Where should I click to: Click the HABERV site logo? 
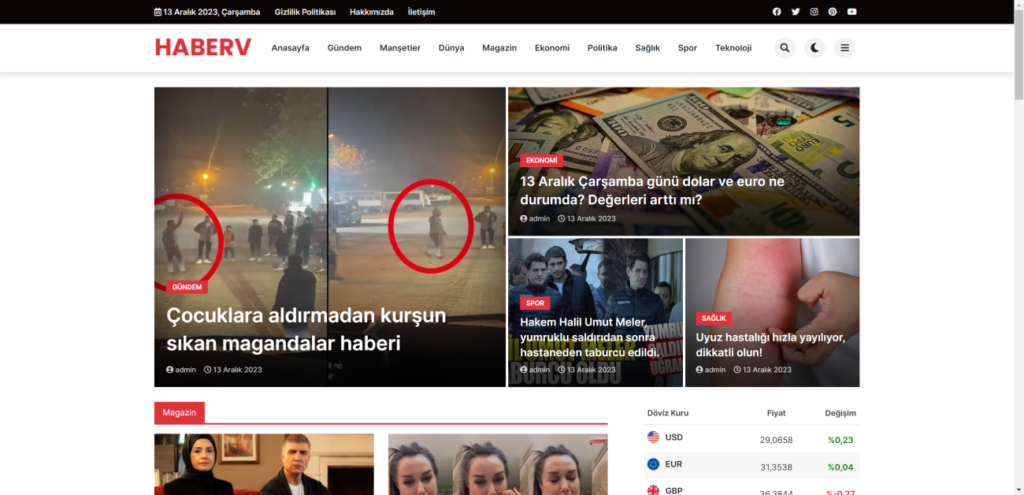(x=203, y=48)
